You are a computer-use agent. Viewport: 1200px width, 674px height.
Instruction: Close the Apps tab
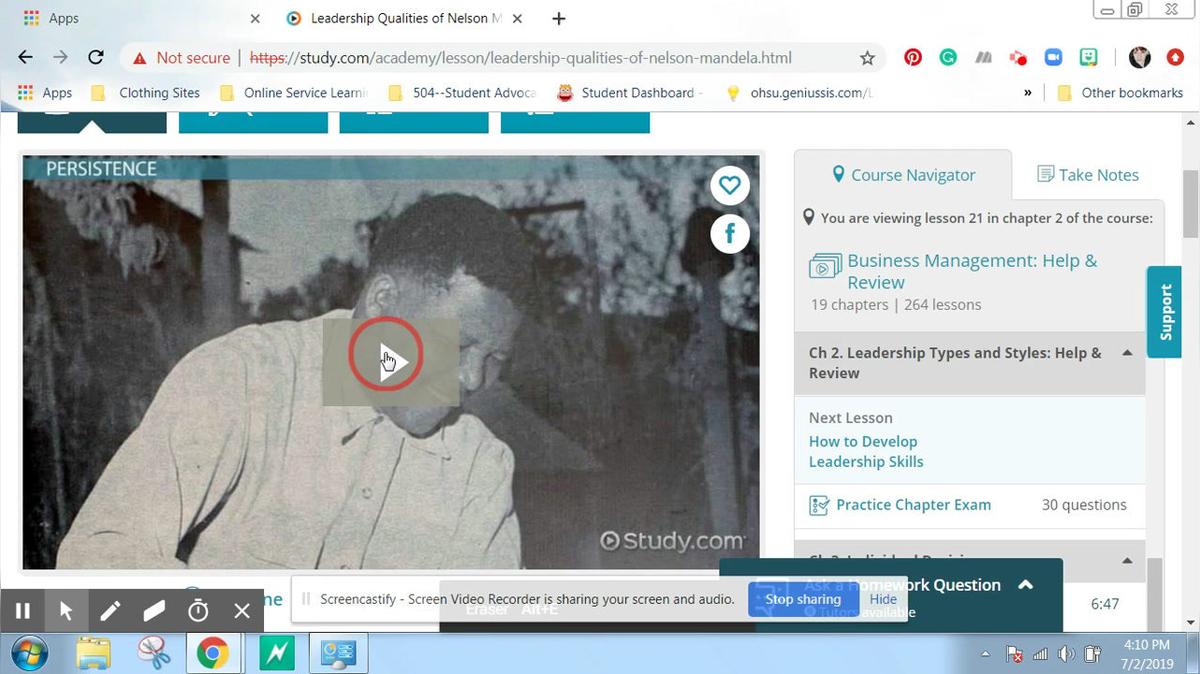coord(255,19)
